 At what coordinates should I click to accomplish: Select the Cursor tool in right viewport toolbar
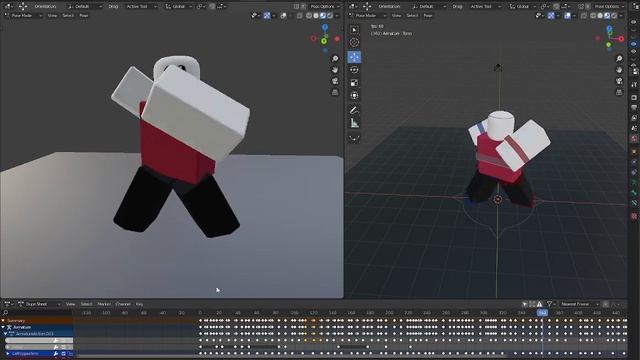point(354,42)
